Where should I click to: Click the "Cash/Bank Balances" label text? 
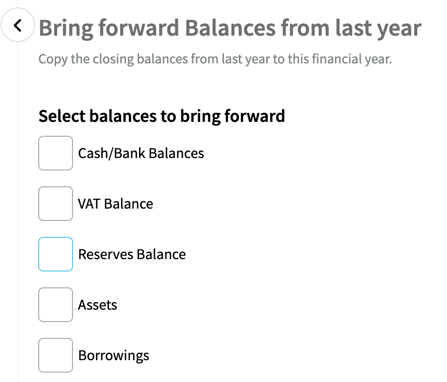click(x=141, y=153)
